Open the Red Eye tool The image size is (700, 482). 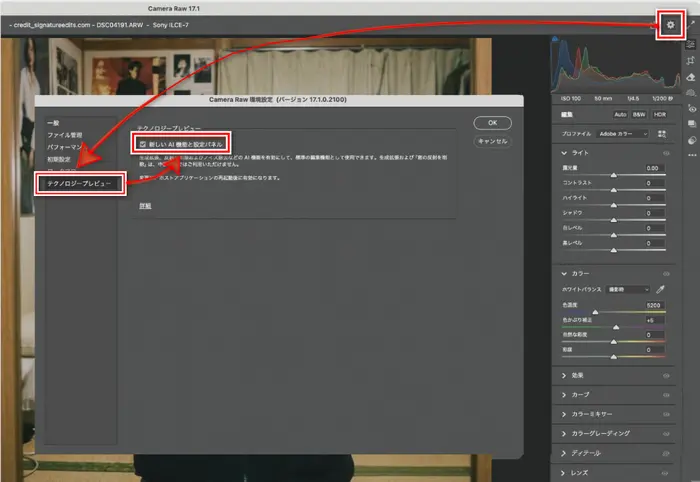tap(691, 109)
